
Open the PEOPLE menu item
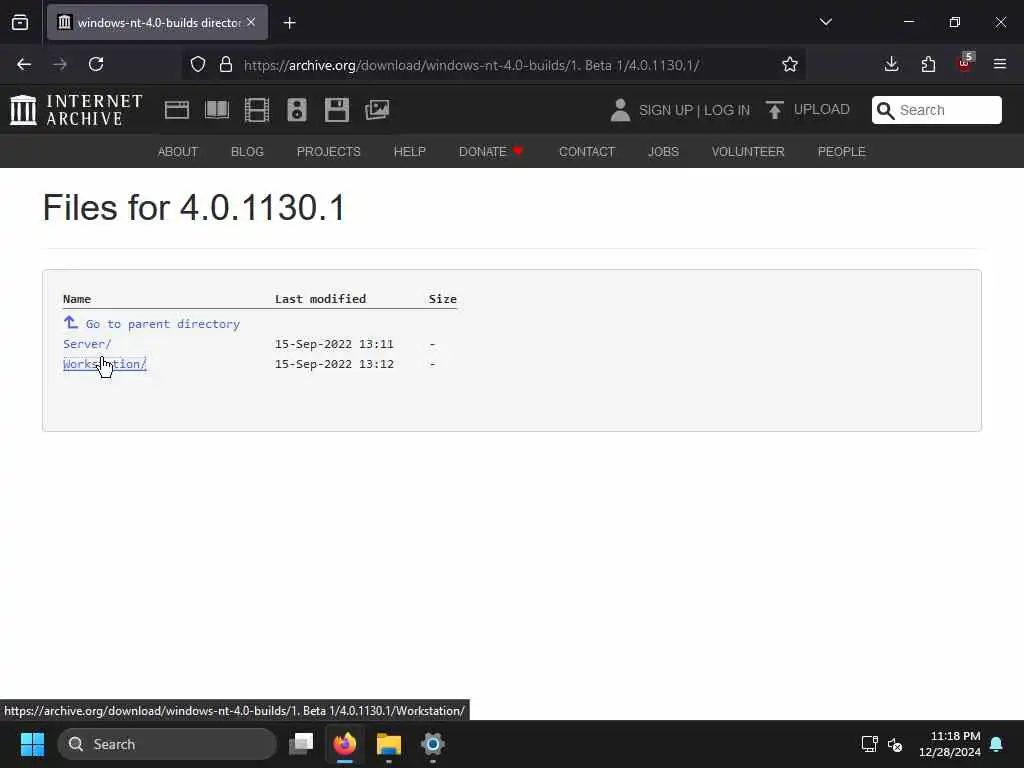coord(842,152)
